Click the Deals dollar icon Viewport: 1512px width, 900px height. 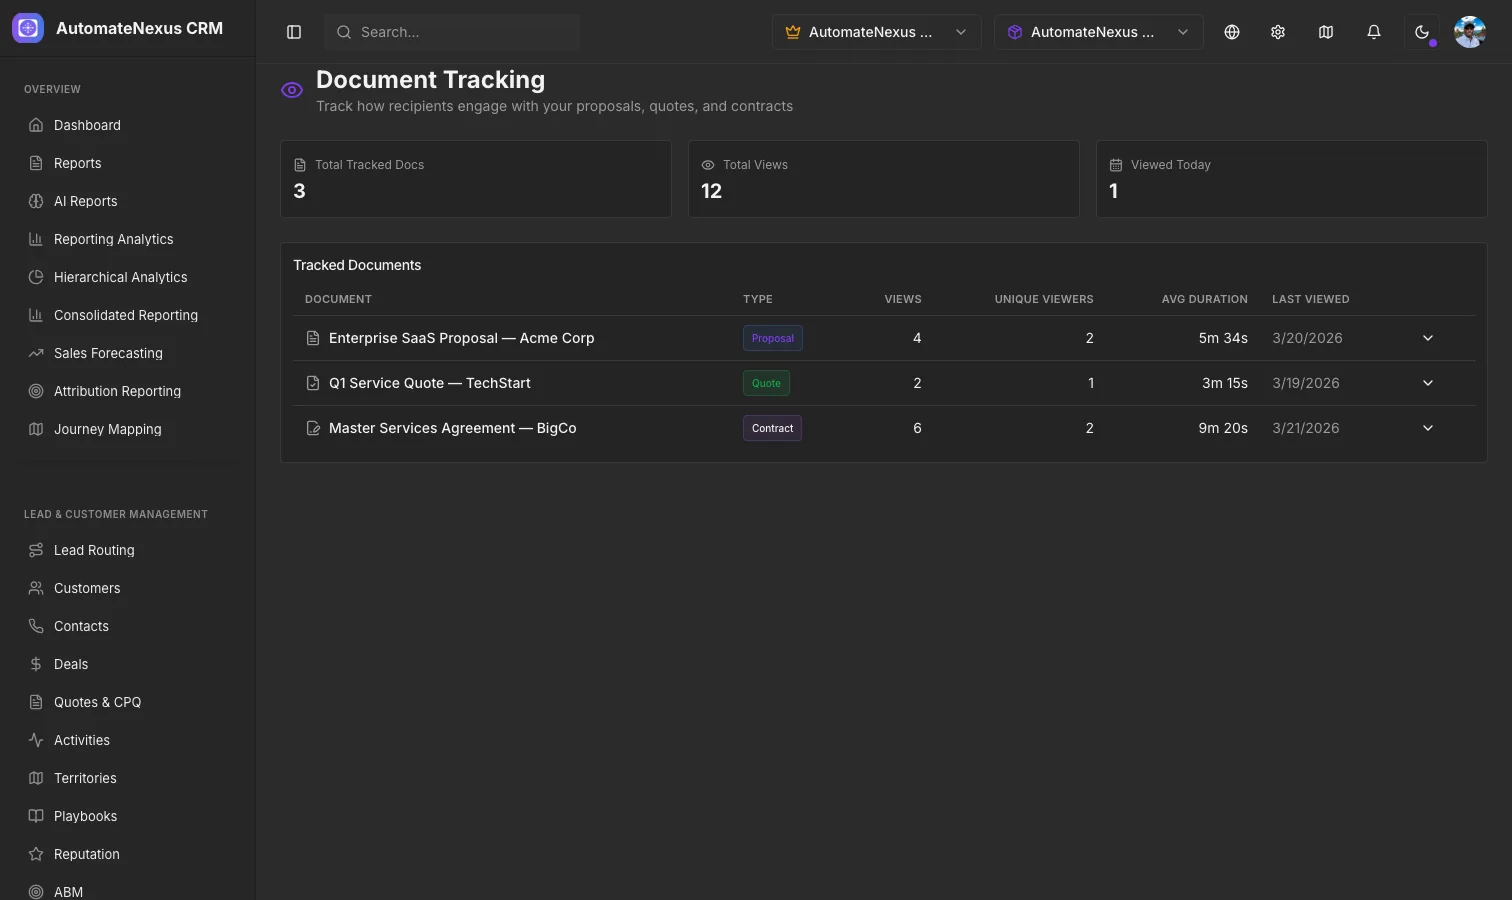click(36, 664)
